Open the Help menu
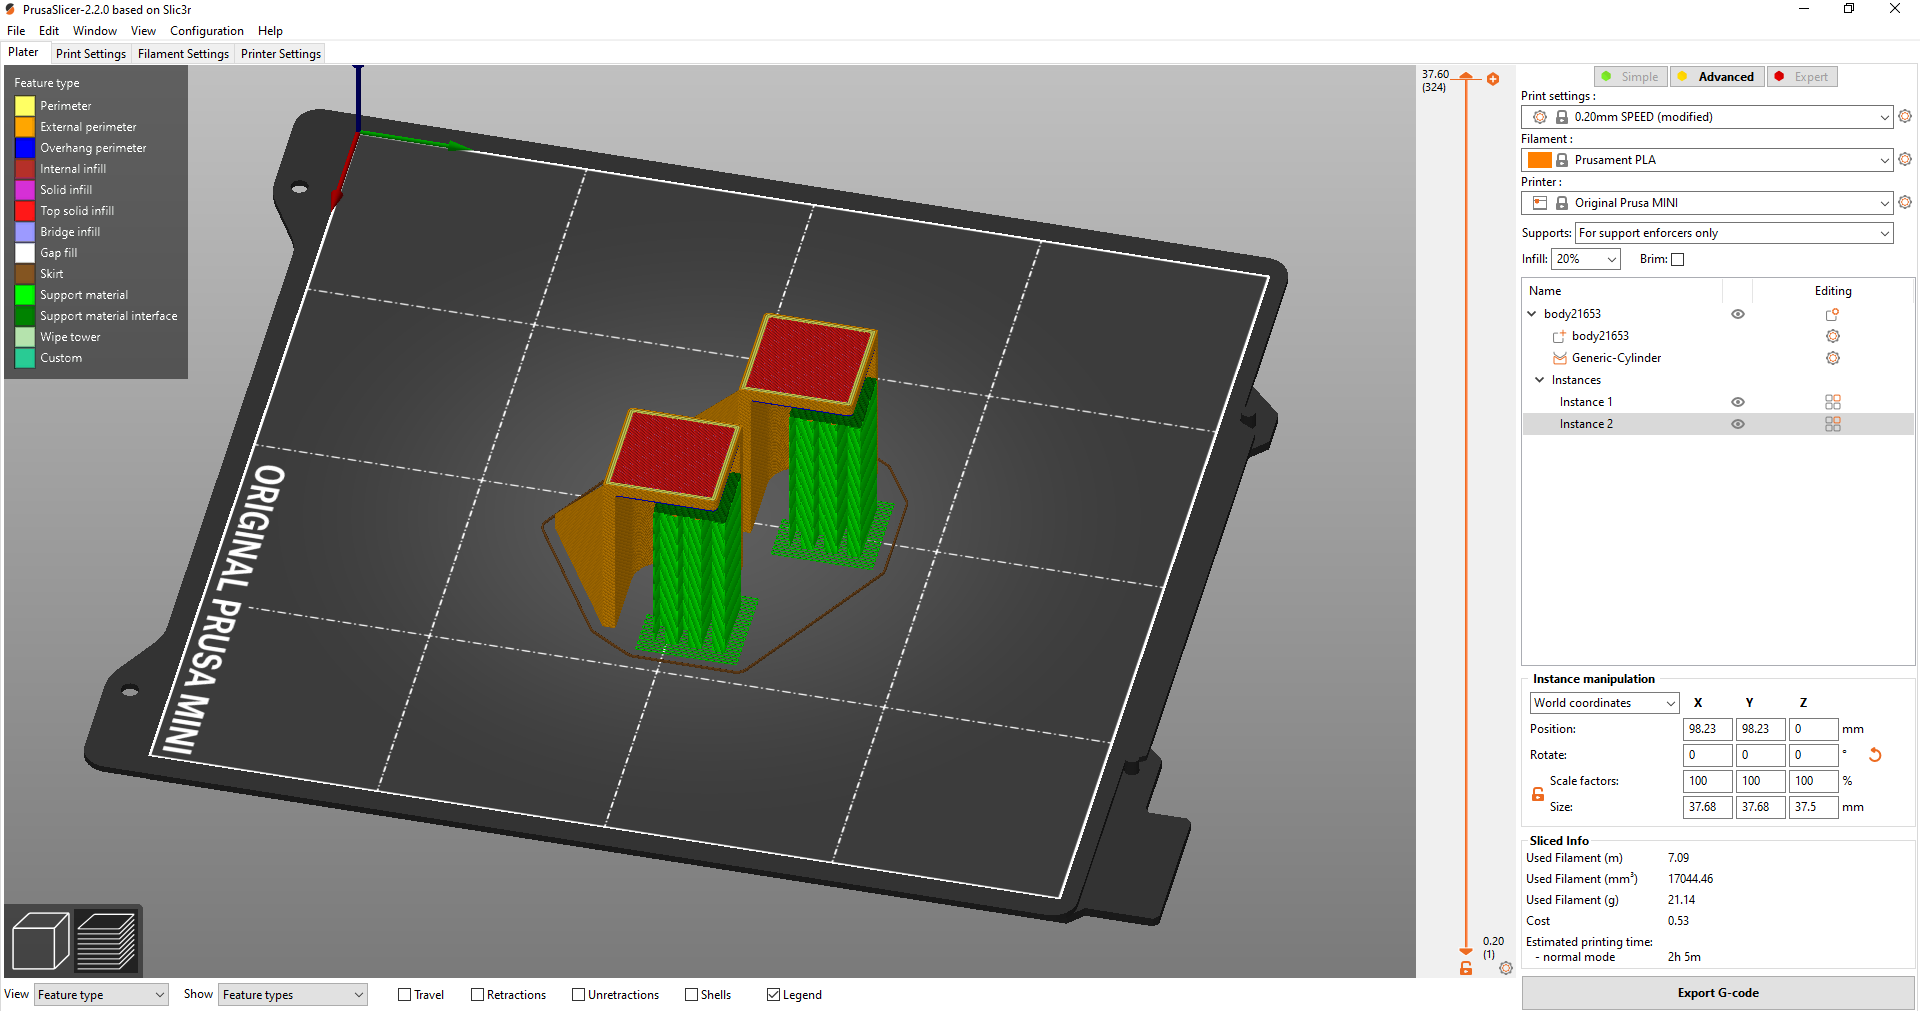The image size is (1920, 1011). (x=270, y=31)
